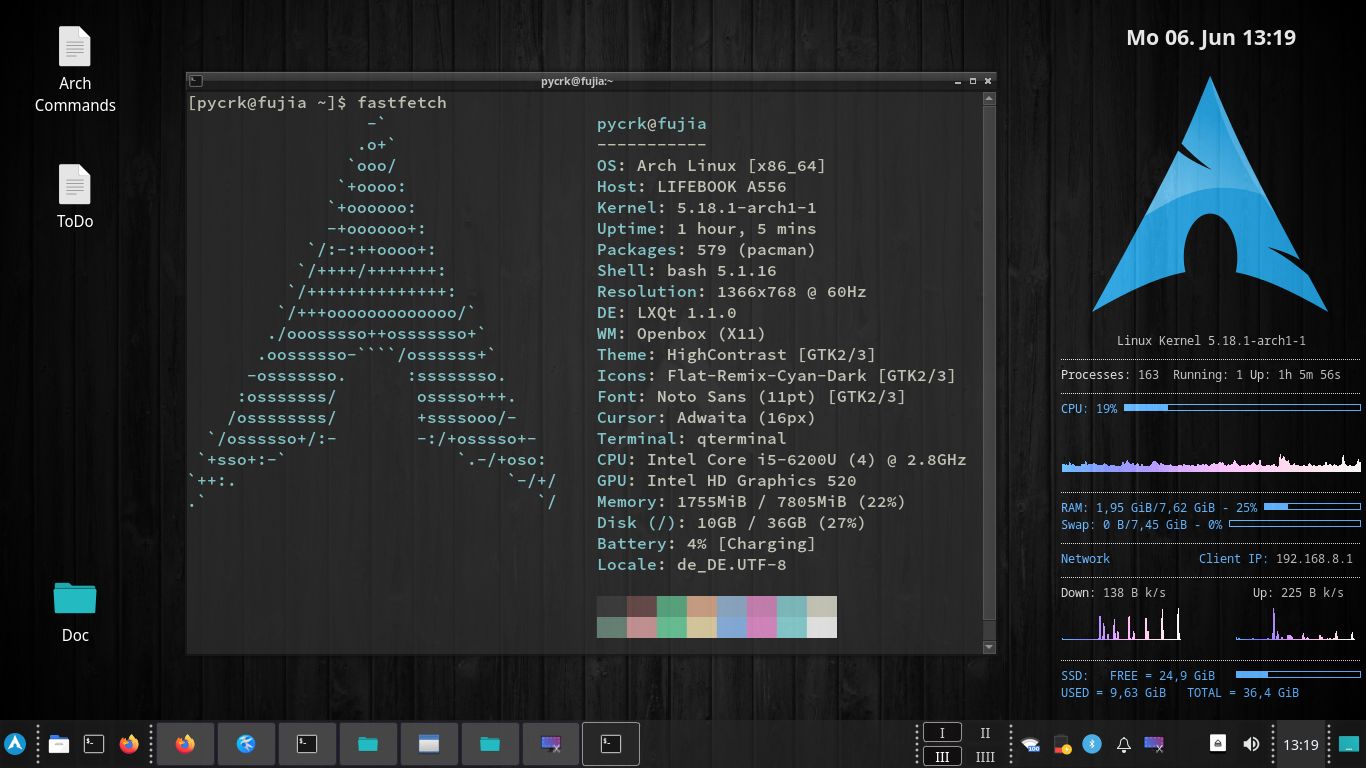Click the 'Icons: Flat-Remix-Cyan-Dark' line

[x=776, y=375]
